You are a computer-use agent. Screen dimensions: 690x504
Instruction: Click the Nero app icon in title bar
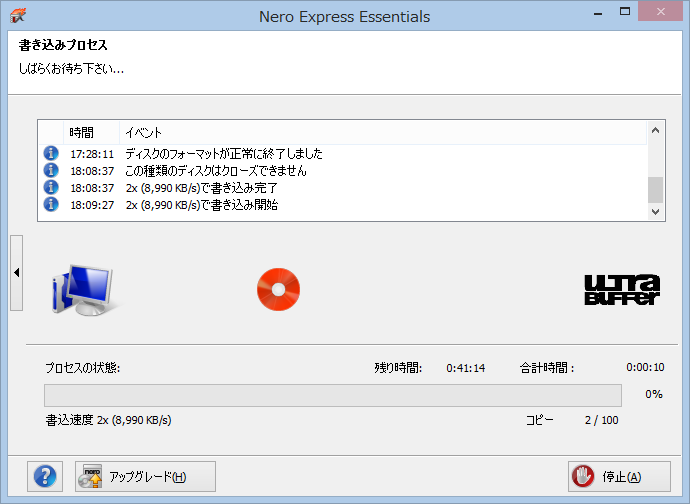click(18, 16)
